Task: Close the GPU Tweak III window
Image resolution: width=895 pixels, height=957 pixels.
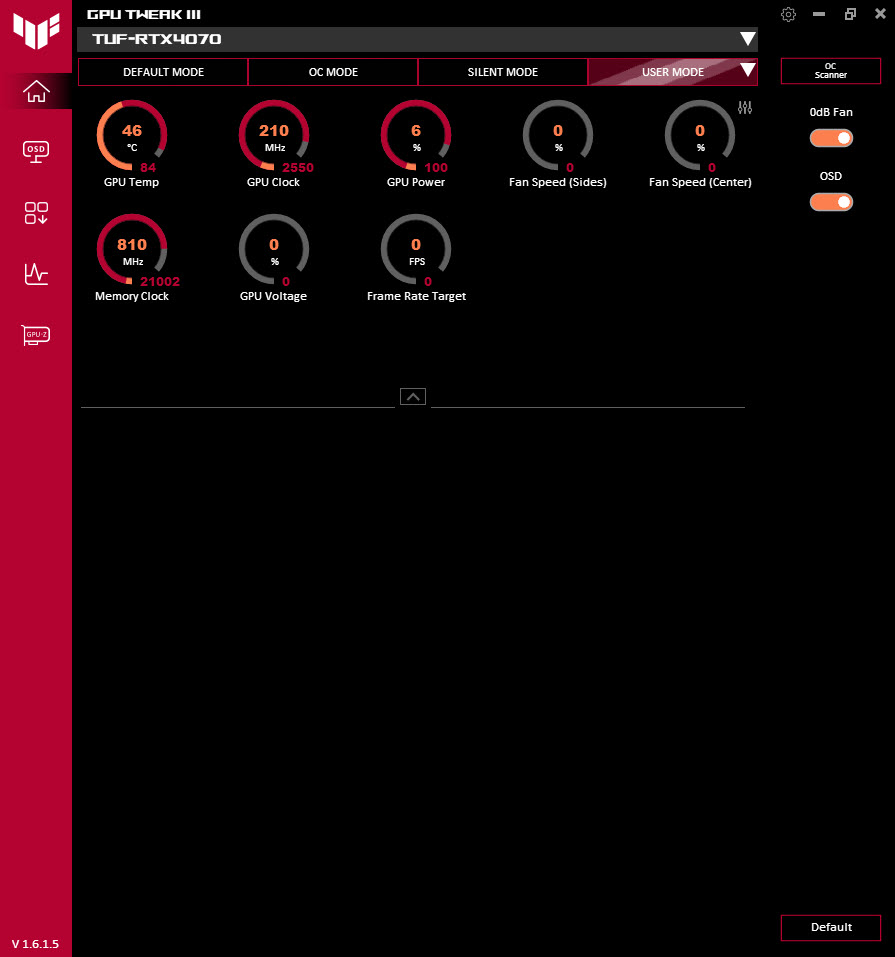Action: (880, 13)
